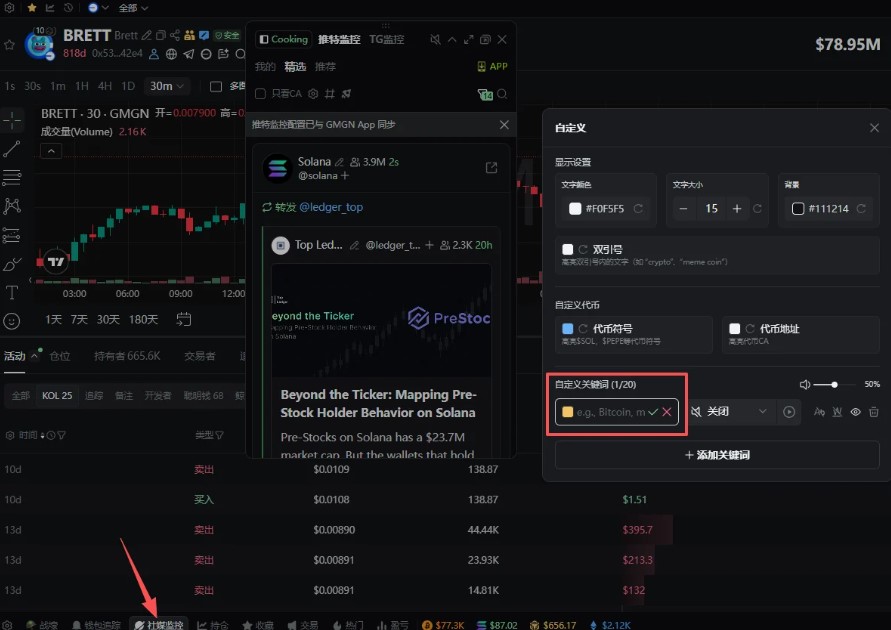Screen dimensions: 891x630
Task: Filter the 时间 column with funnel icon
Action: [61, 435]
